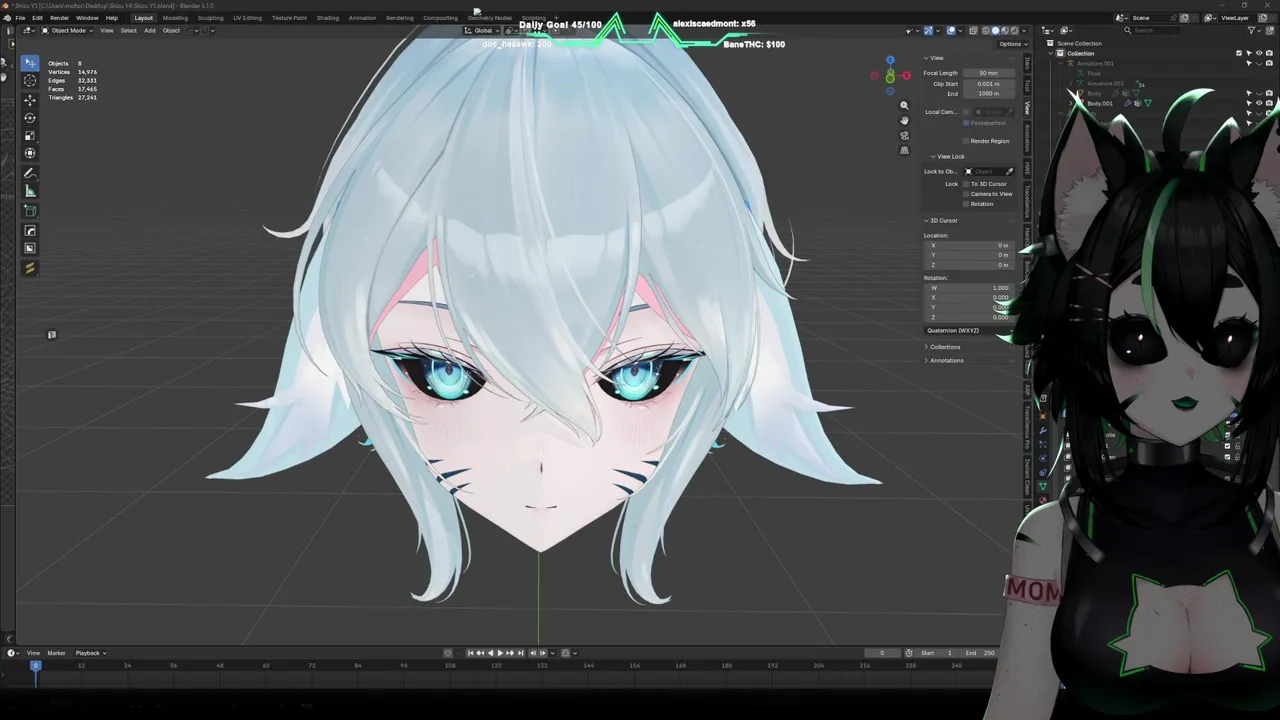1280x720 pixels.
Task: Click the timeline End frame field
Action: click(981, 653)
